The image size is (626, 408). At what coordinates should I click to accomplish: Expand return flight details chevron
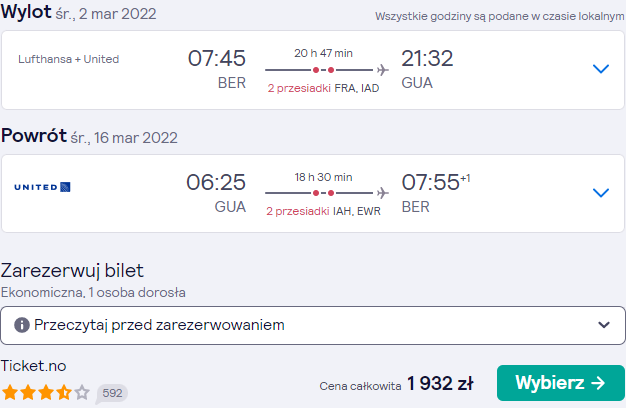600,193
